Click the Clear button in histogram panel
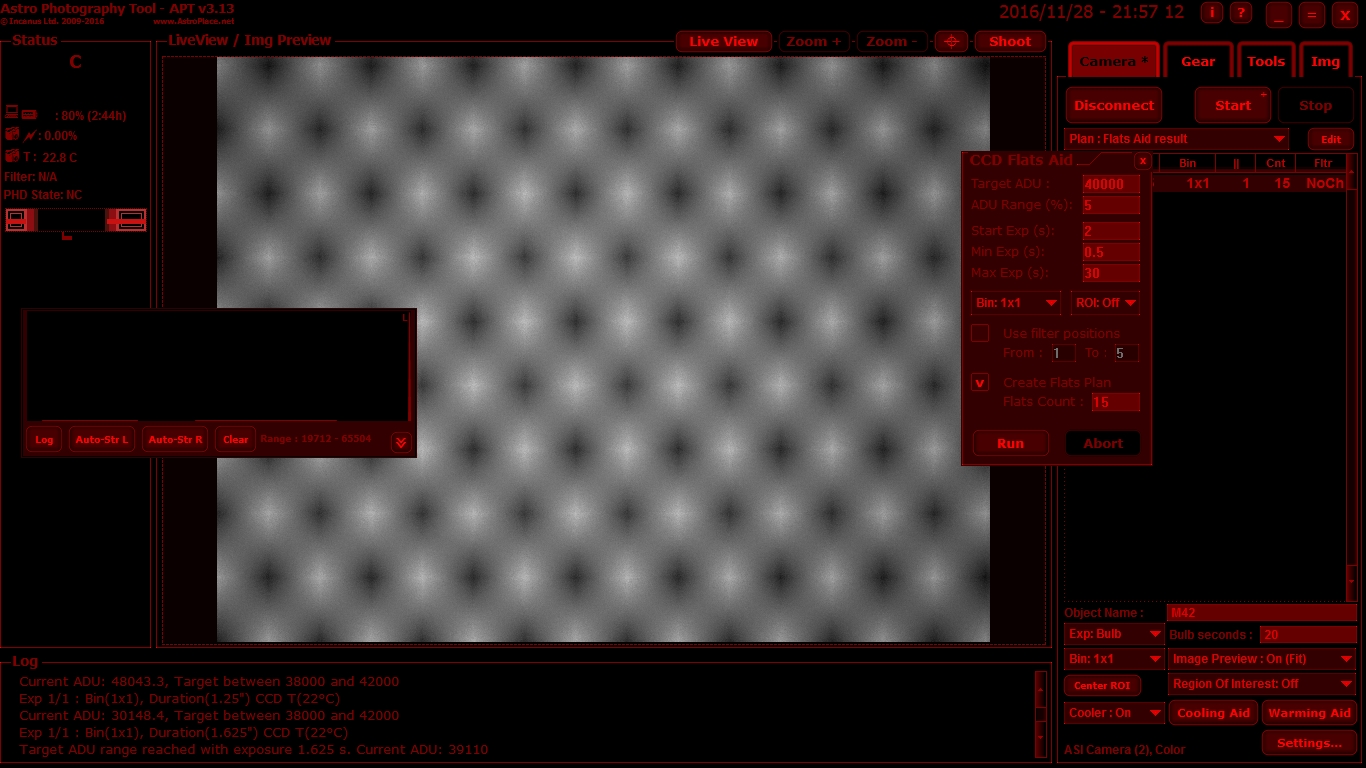The height and width of the screenshot is (768, 1366). [236, 439]
